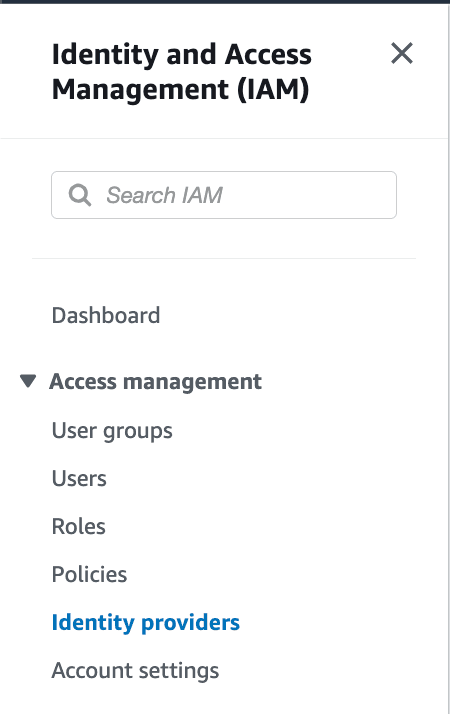
Task: Go to the Users page
Action: point(79,479)
